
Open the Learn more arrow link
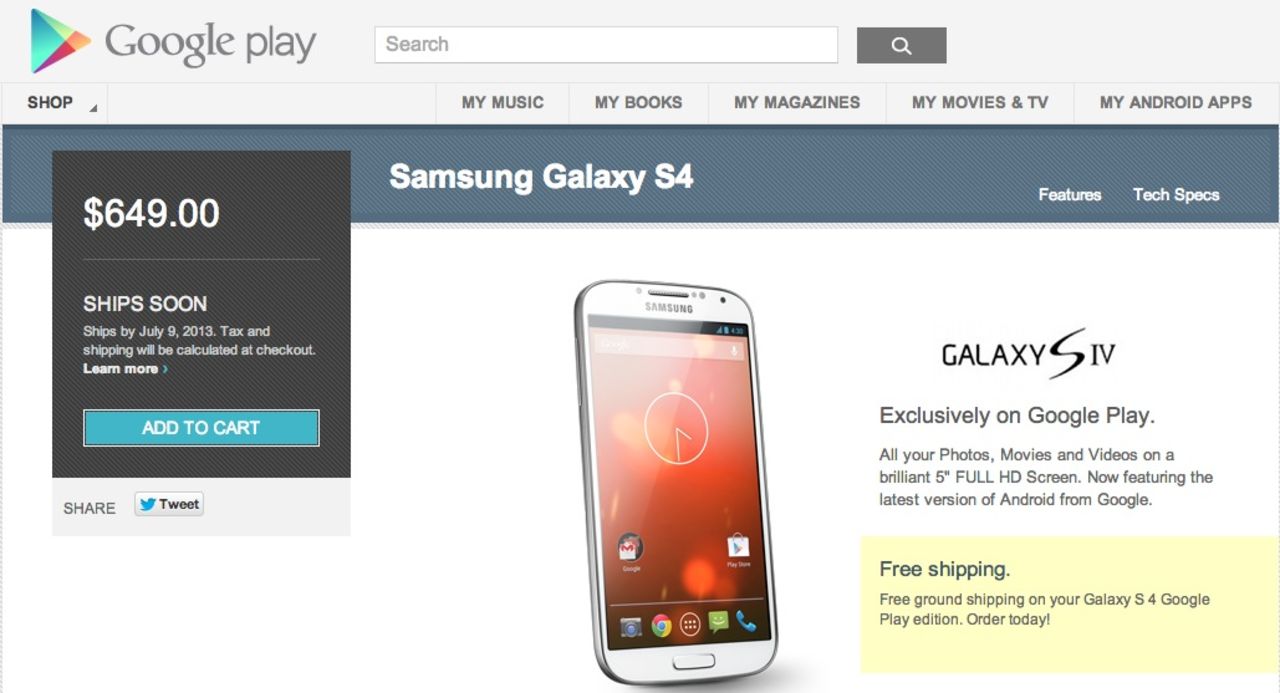click(x=125, y=369)
